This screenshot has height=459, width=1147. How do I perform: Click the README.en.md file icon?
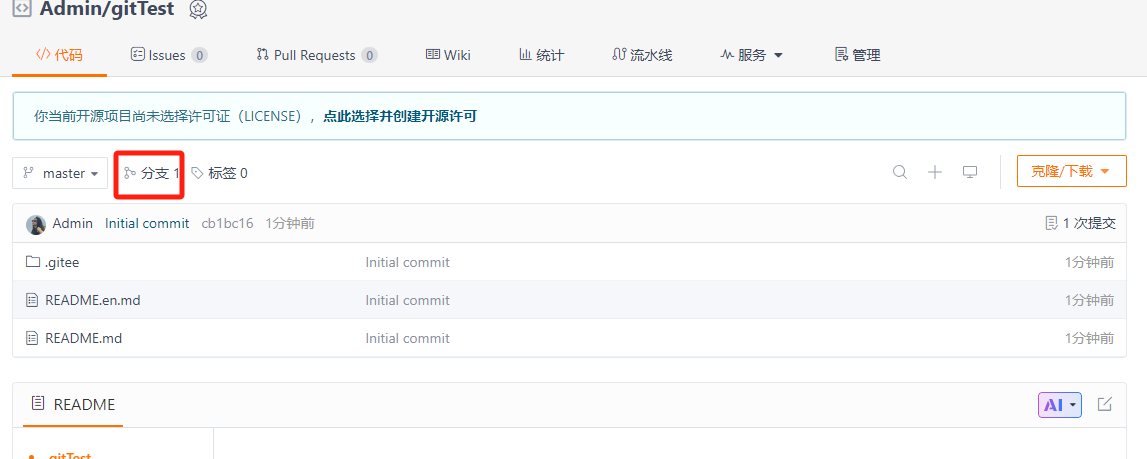coord(31,300)
